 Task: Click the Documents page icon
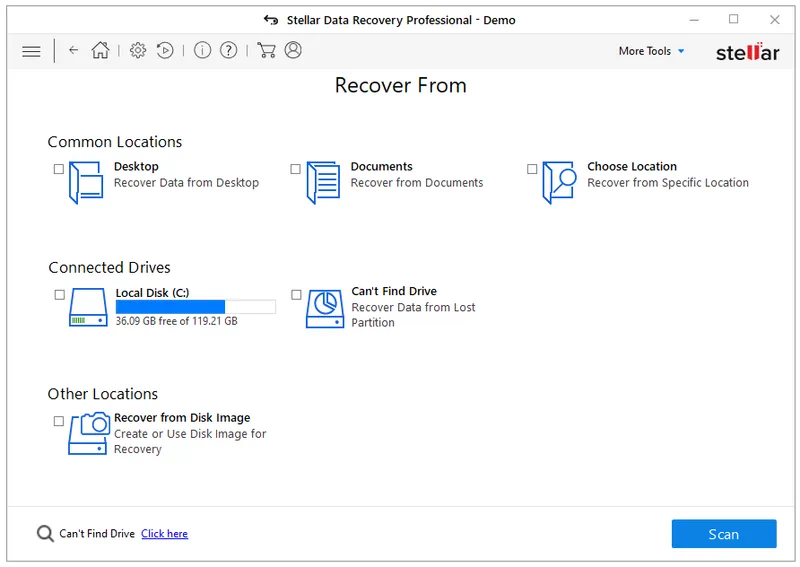(323, 183)
